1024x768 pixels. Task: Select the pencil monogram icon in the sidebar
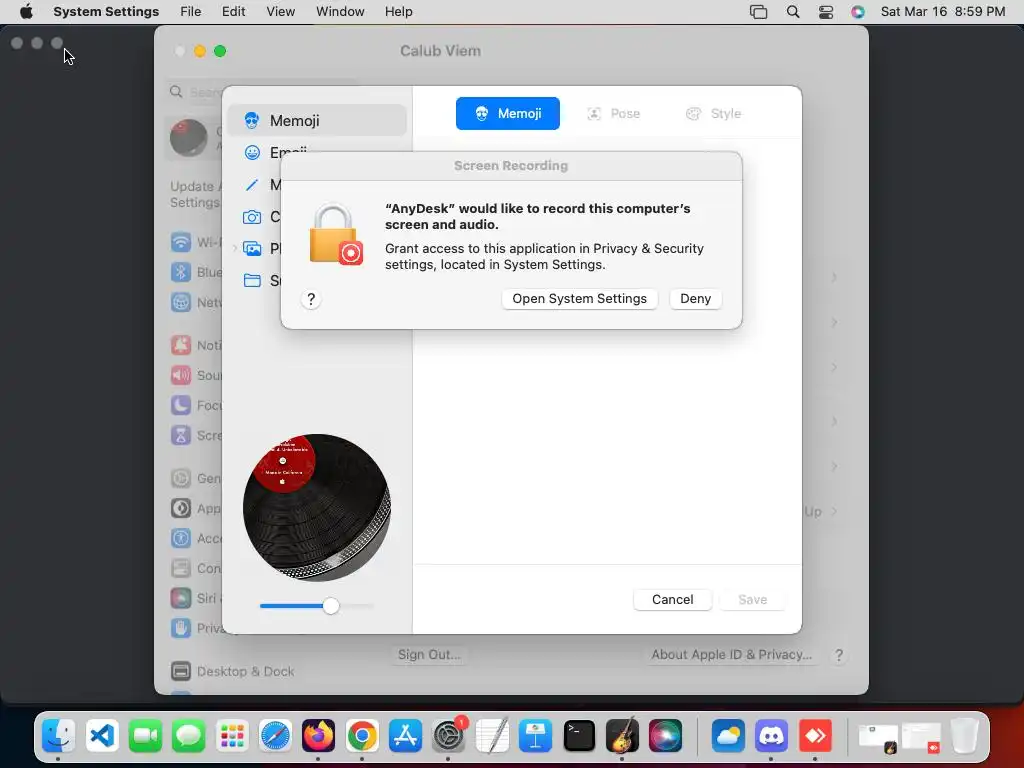(x=252, y=185)
